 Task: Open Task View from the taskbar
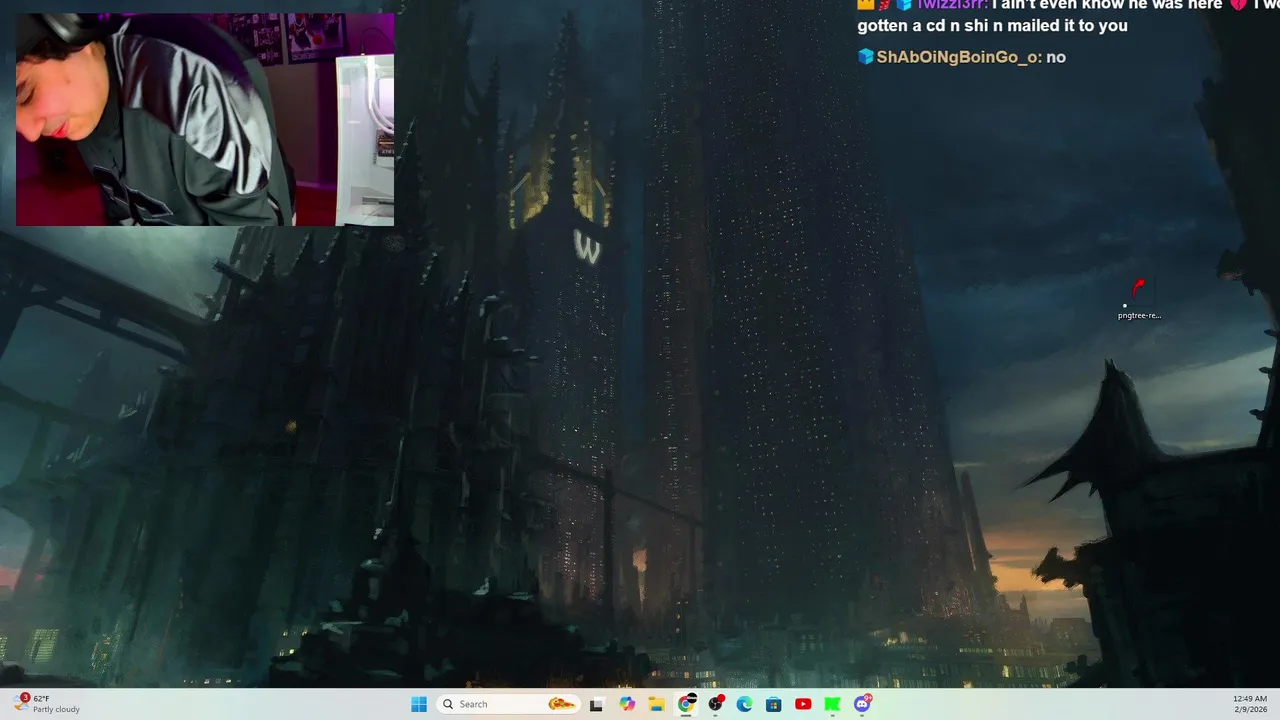[597, 704]
